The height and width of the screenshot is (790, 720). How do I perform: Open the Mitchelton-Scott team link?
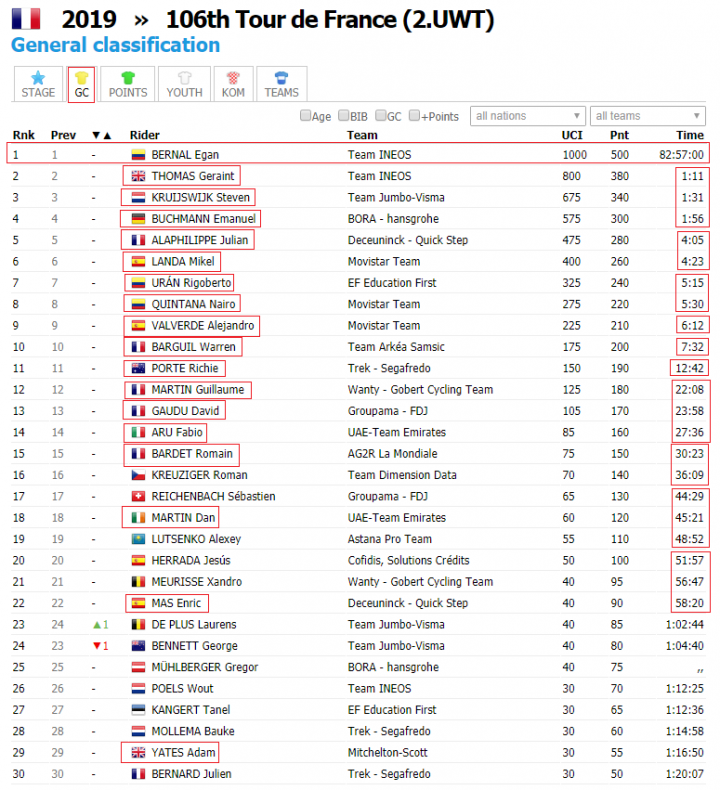click(387, 753)
